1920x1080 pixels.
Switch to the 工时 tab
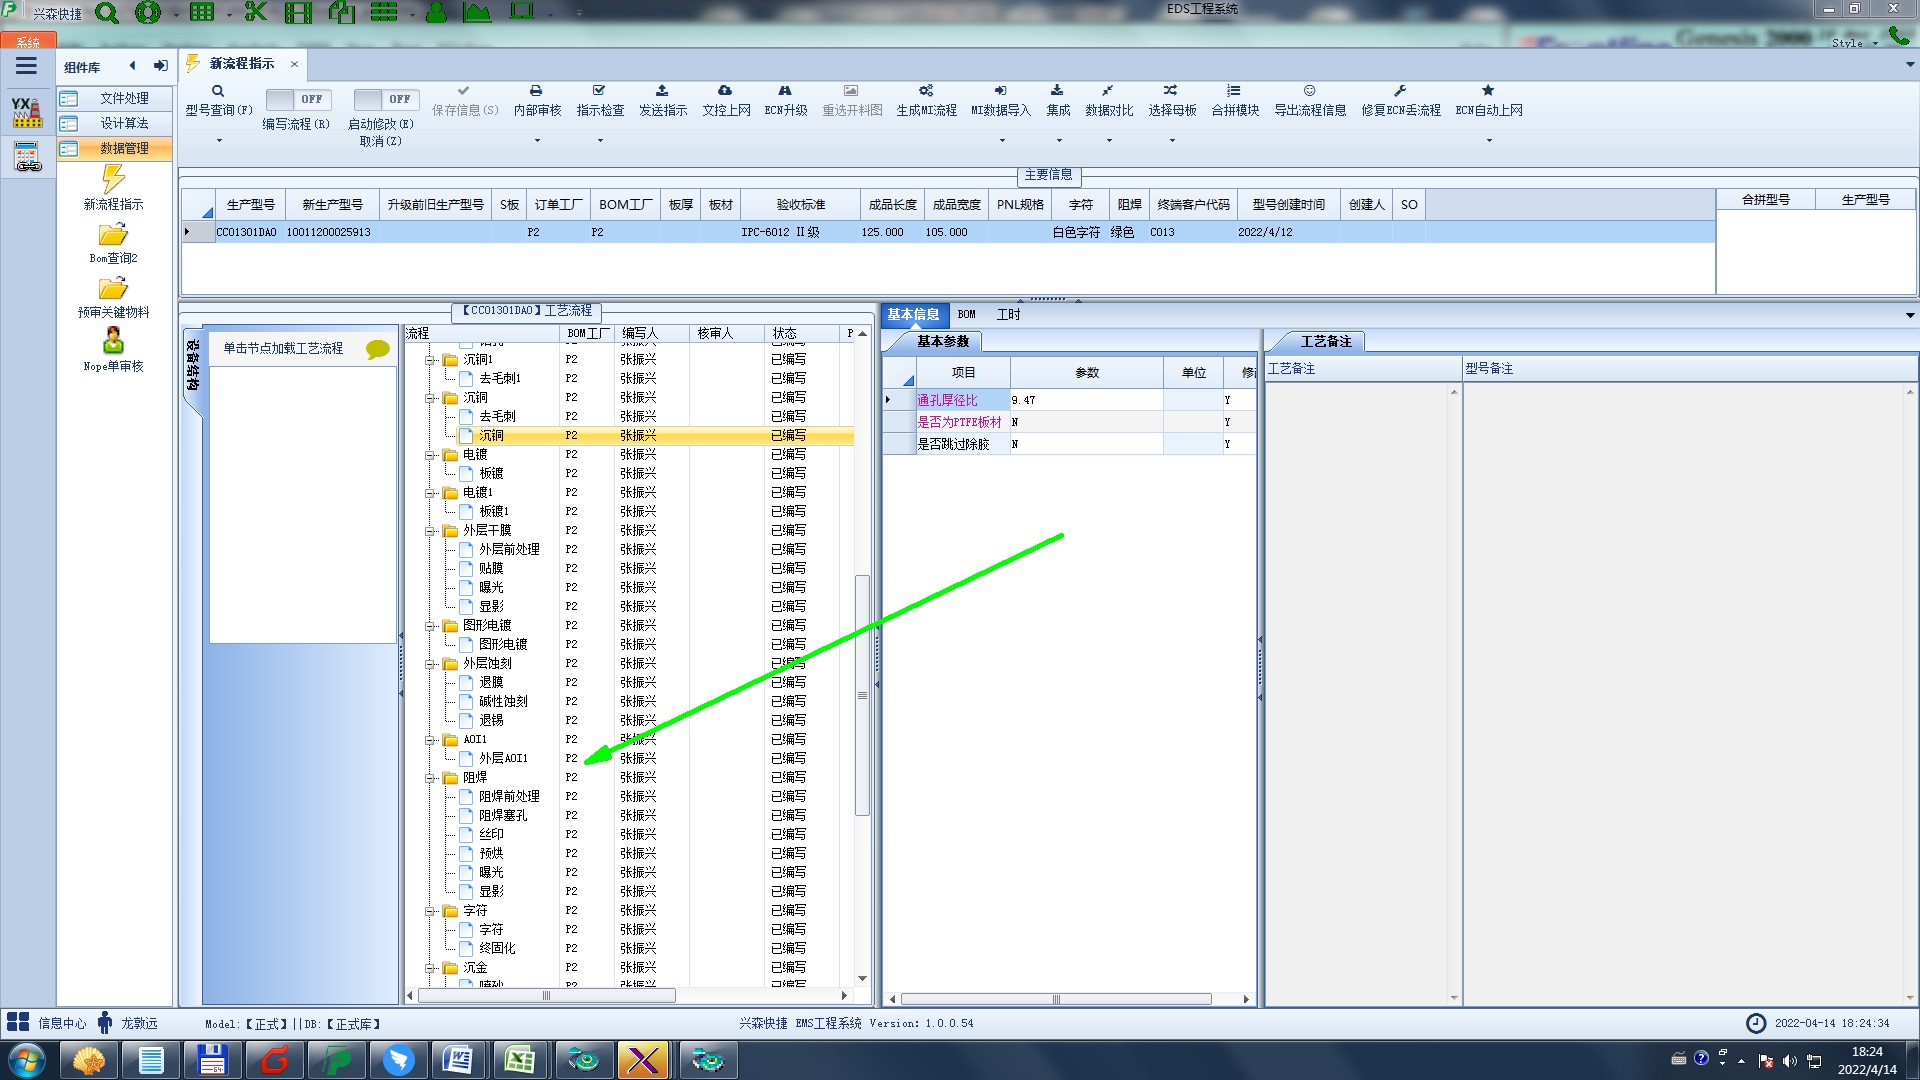[1008, 314]
